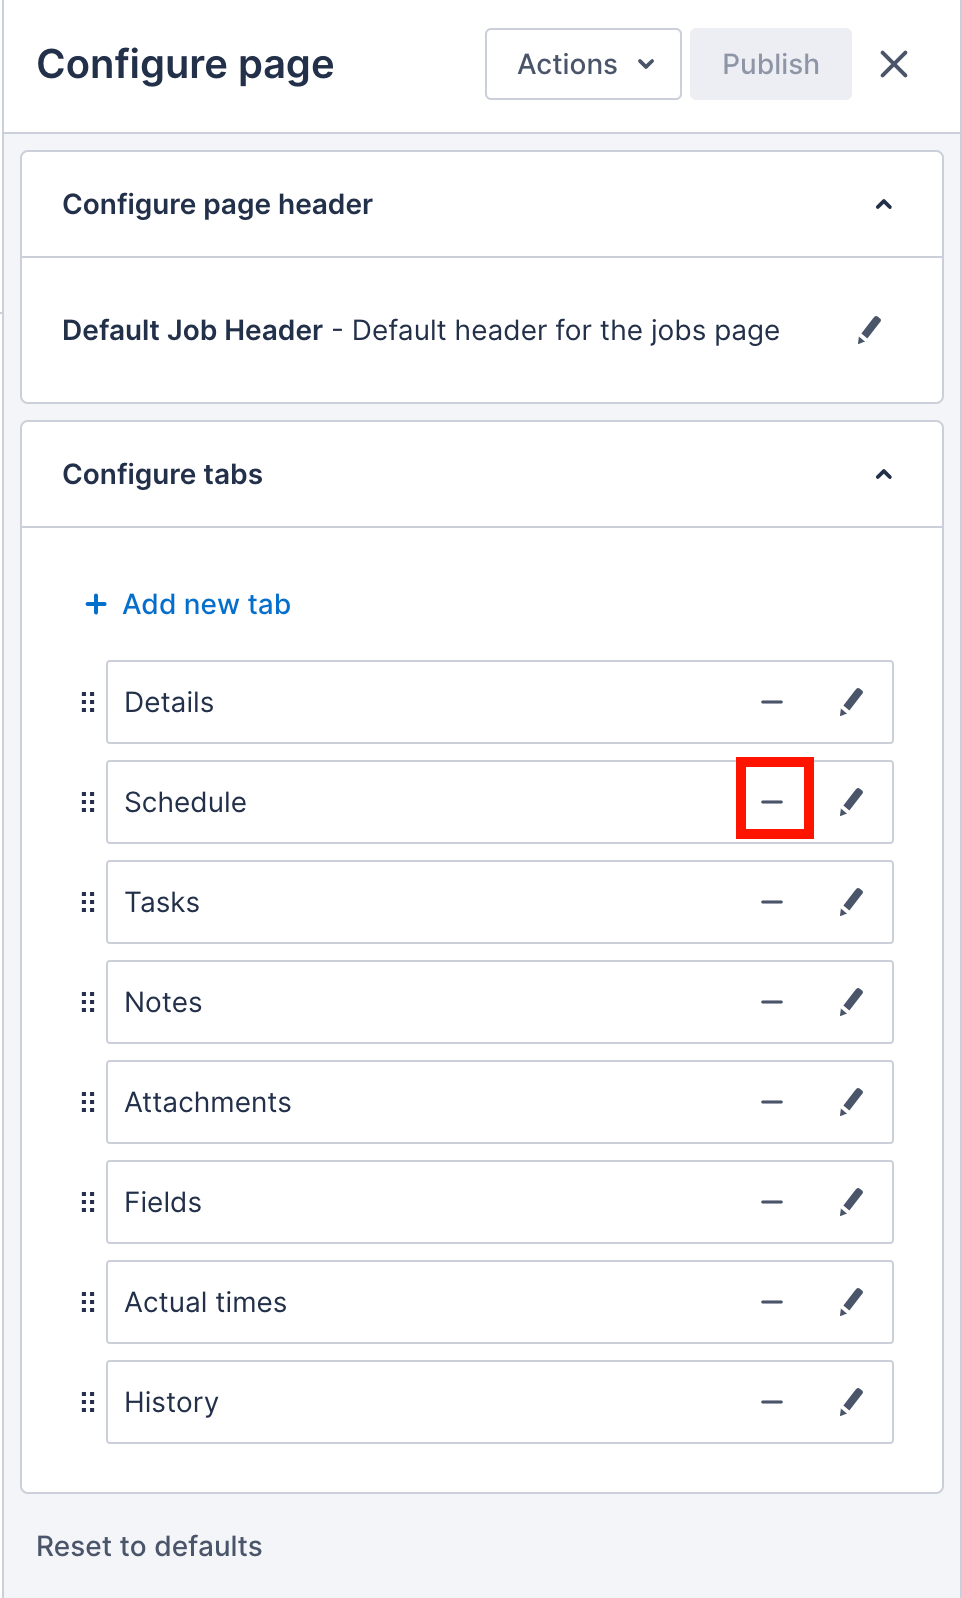Edit the Attachments tab configuration
Image resolution: width=962 pixels, height=1598 pixels.
[851, 1102]
